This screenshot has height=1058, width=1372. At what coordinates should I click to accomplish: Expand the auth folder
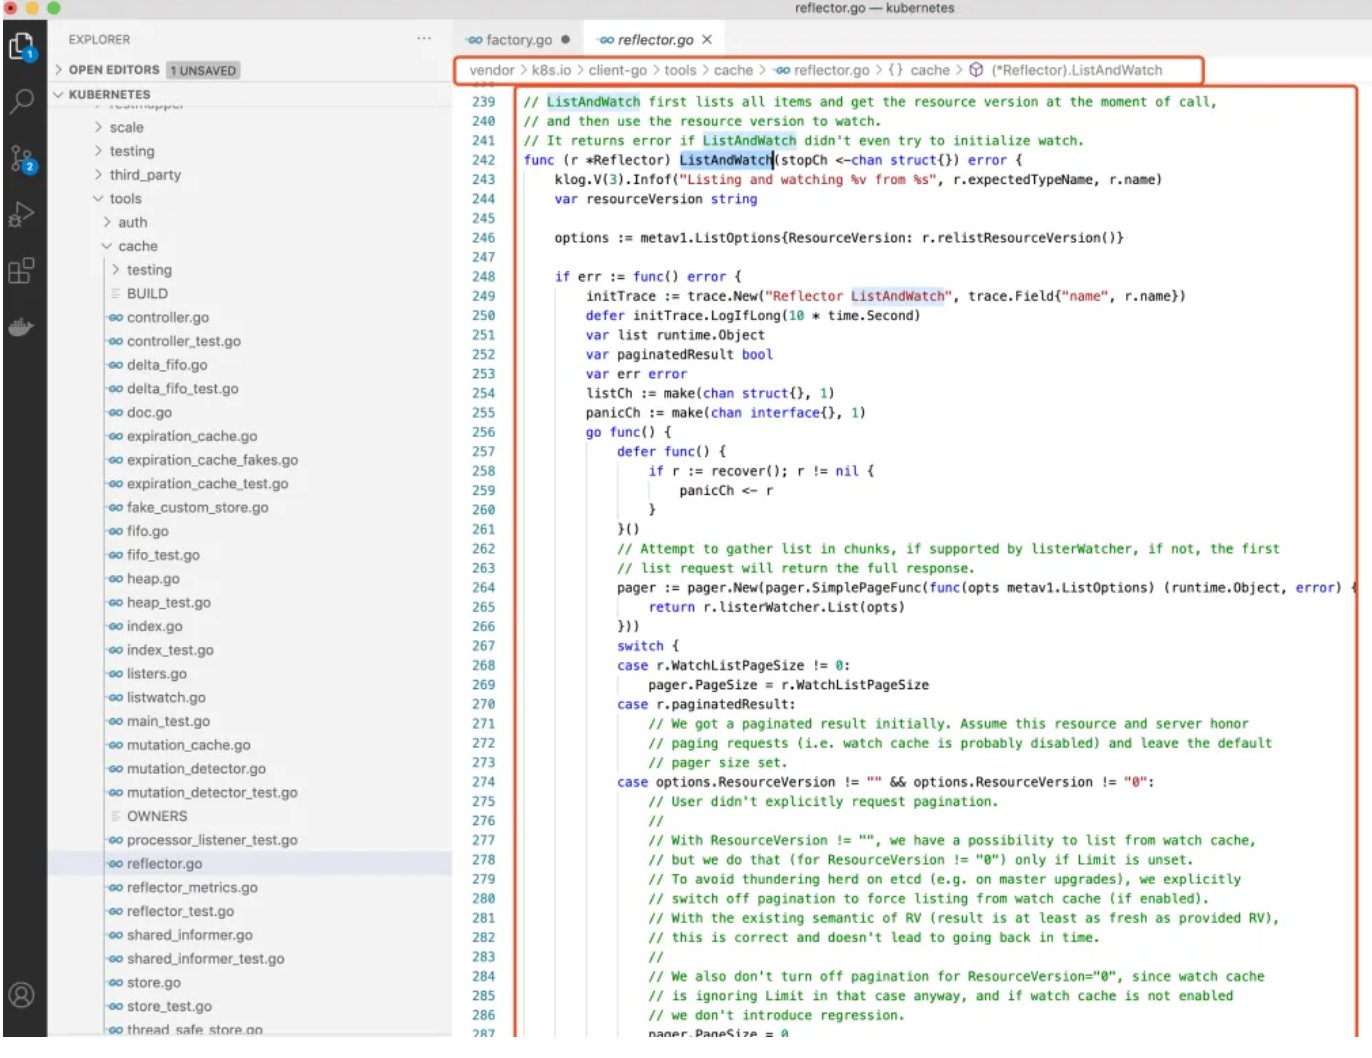click(x=132, y=222)
